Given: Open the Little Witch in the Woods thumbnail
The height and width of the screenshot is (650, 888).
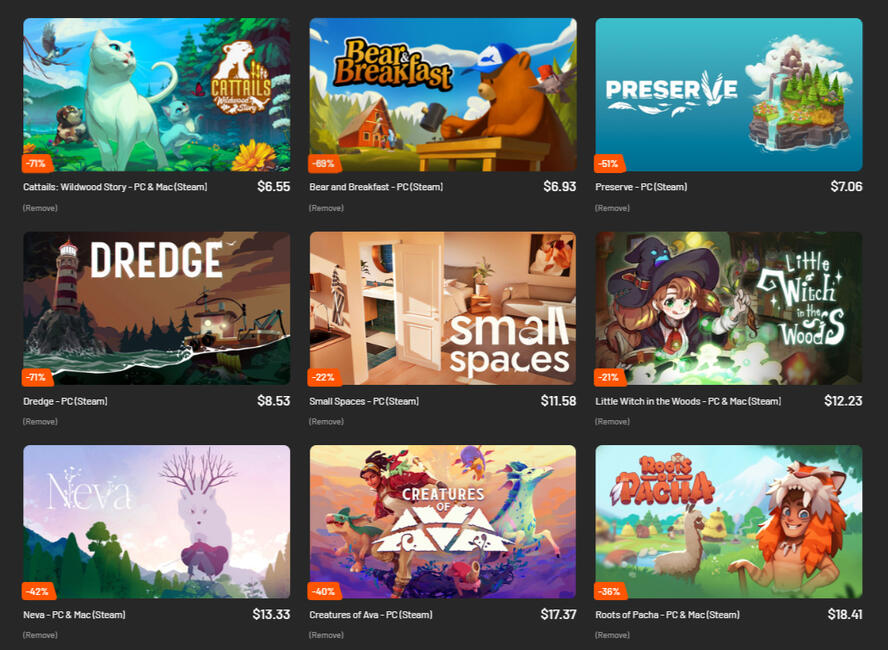Looking at the screenshot, I should point(729,308).
